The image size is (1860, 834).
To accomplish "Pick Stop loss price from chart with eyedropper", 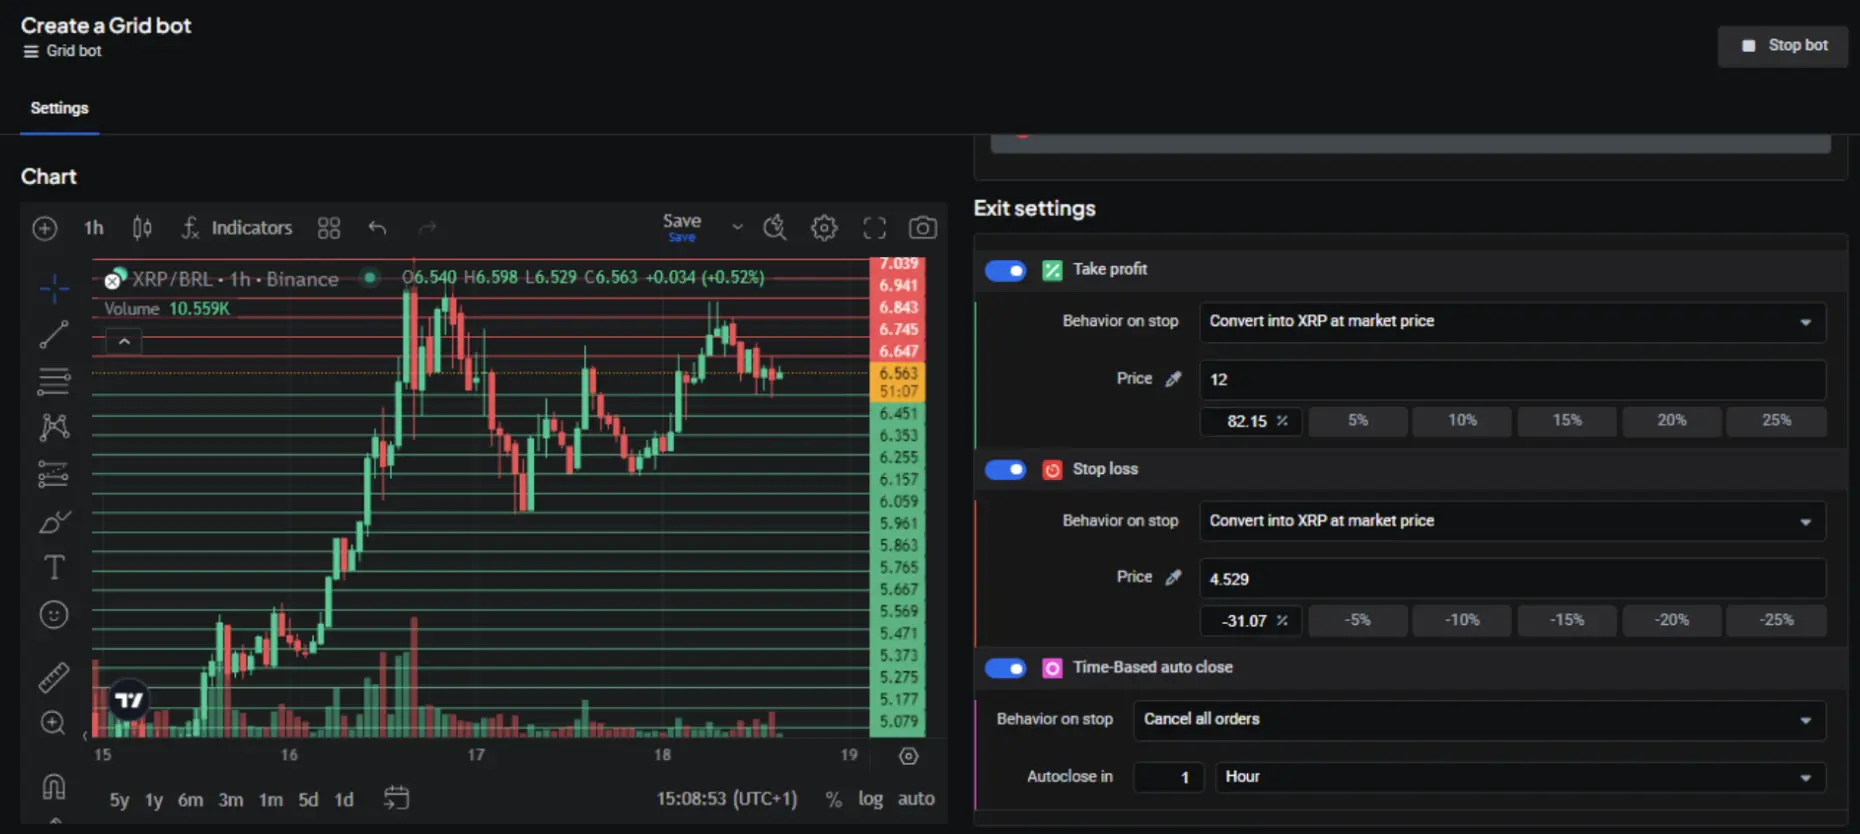I will [1173, 577].
